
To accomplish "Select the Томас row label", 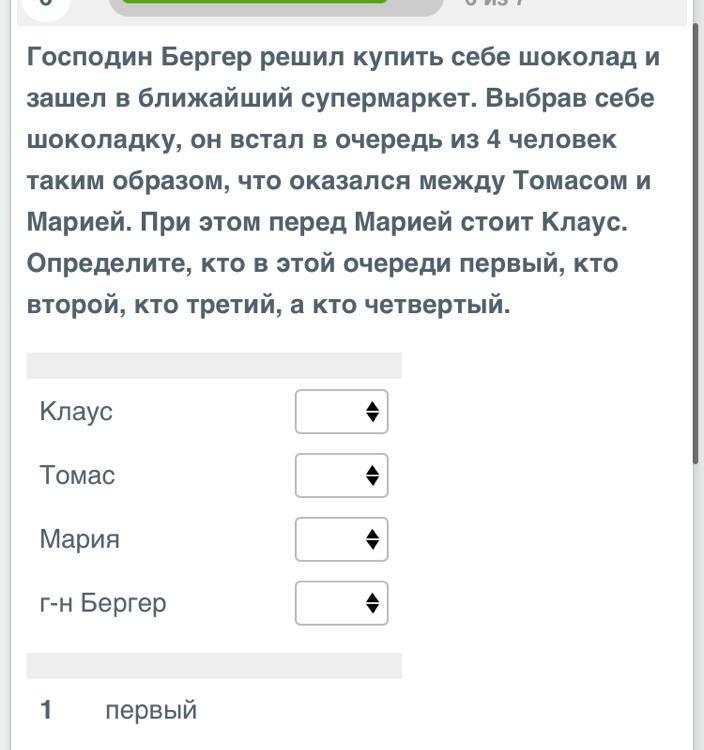I will [x=77, y=475].
